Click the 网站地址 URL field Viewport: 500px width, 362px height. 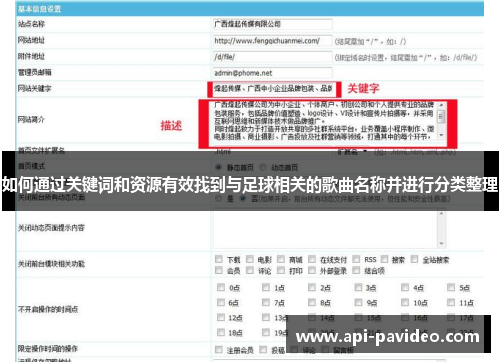[273, 41]
